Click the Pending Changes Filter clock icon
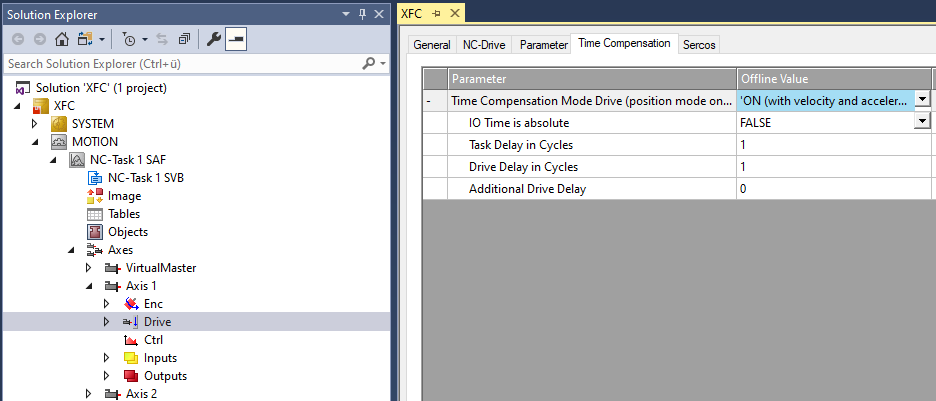Viewport: 936px width, 401px height. pos(129,39)
